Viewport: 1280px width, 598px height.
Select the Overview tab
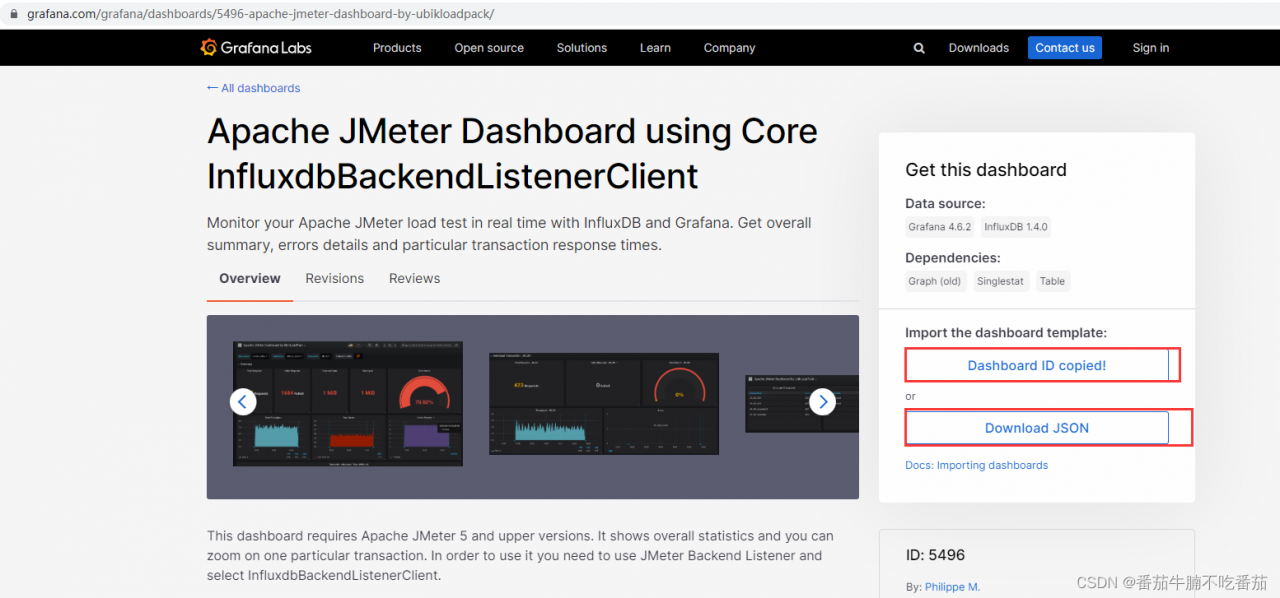[x=250, y=279]
